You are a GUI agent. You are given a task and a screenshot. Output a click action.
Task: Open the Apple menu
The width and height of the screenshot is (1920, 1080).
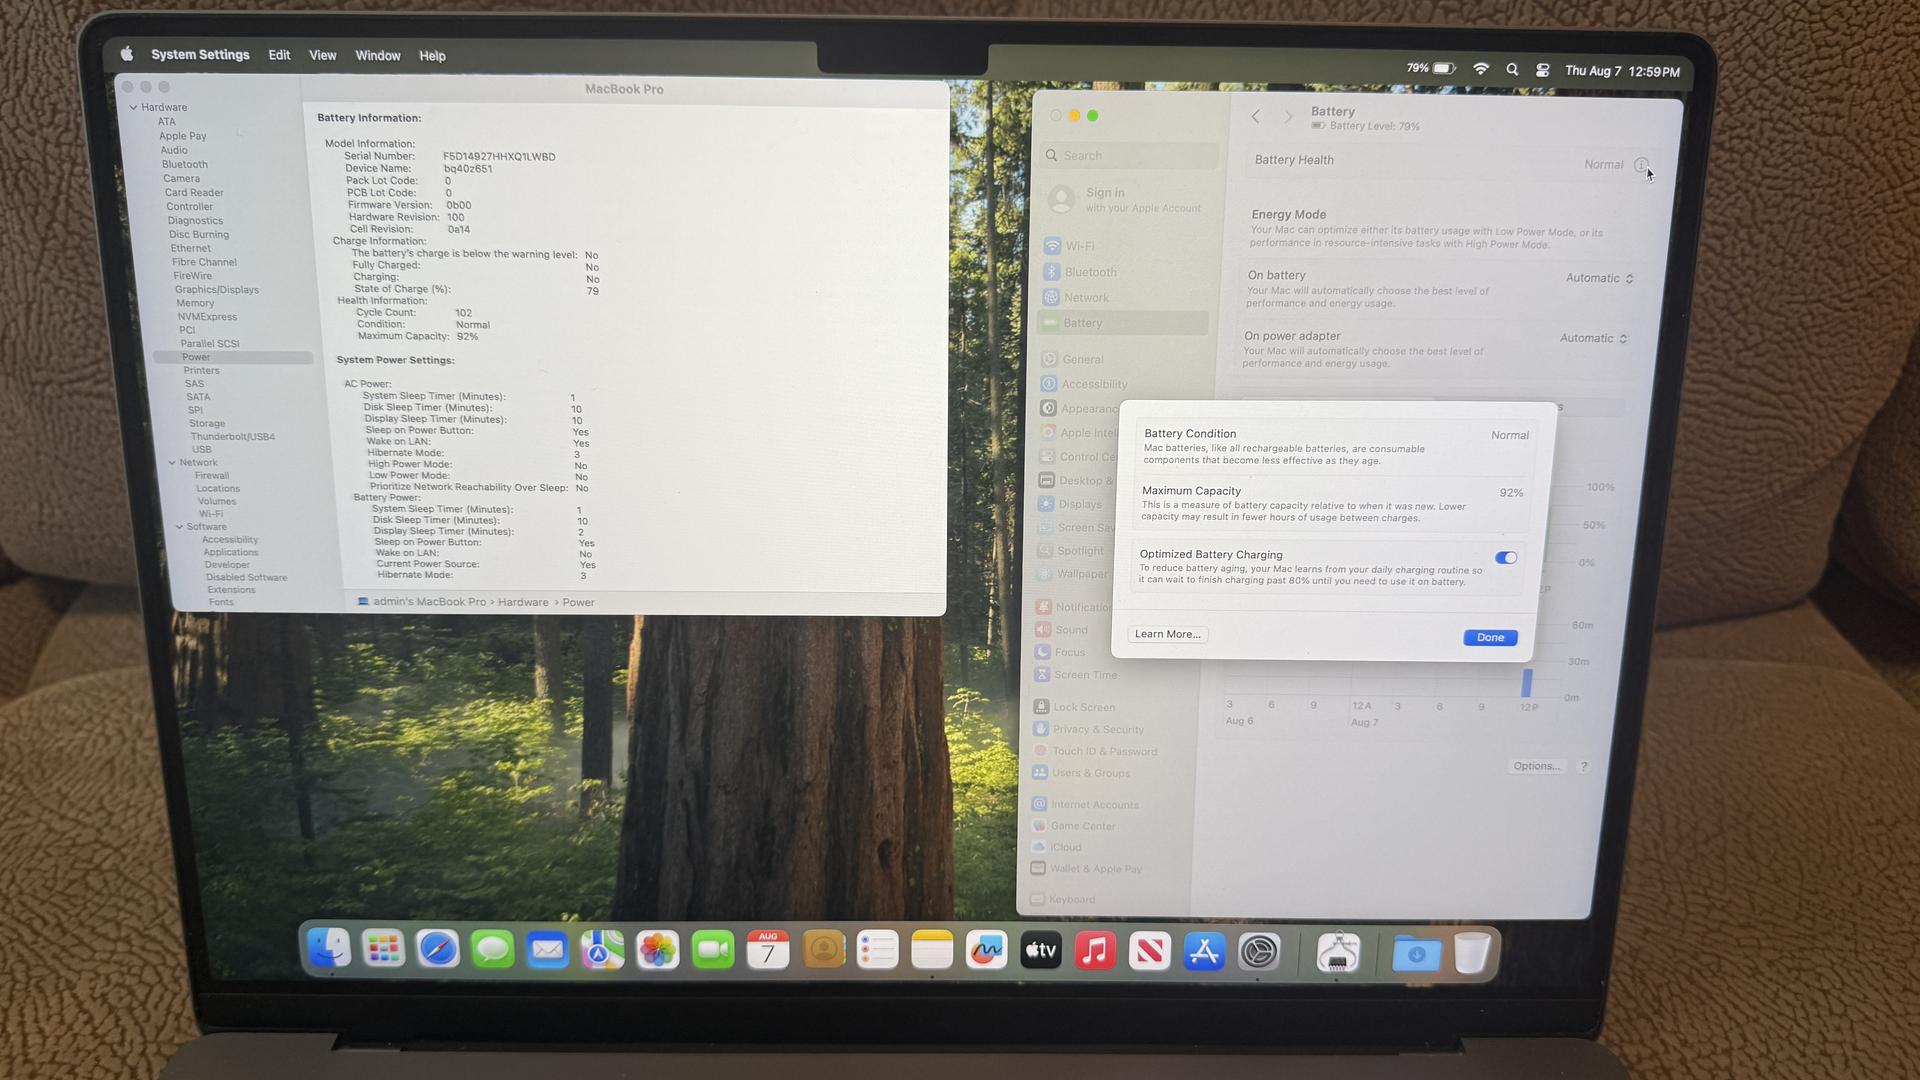[127, 54]
